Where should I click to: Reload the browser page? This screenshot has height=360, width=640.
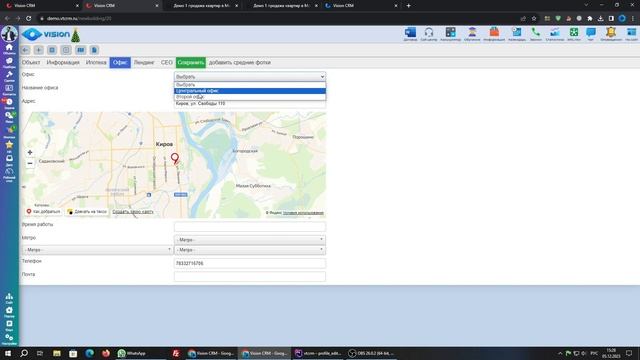[29, 18]
